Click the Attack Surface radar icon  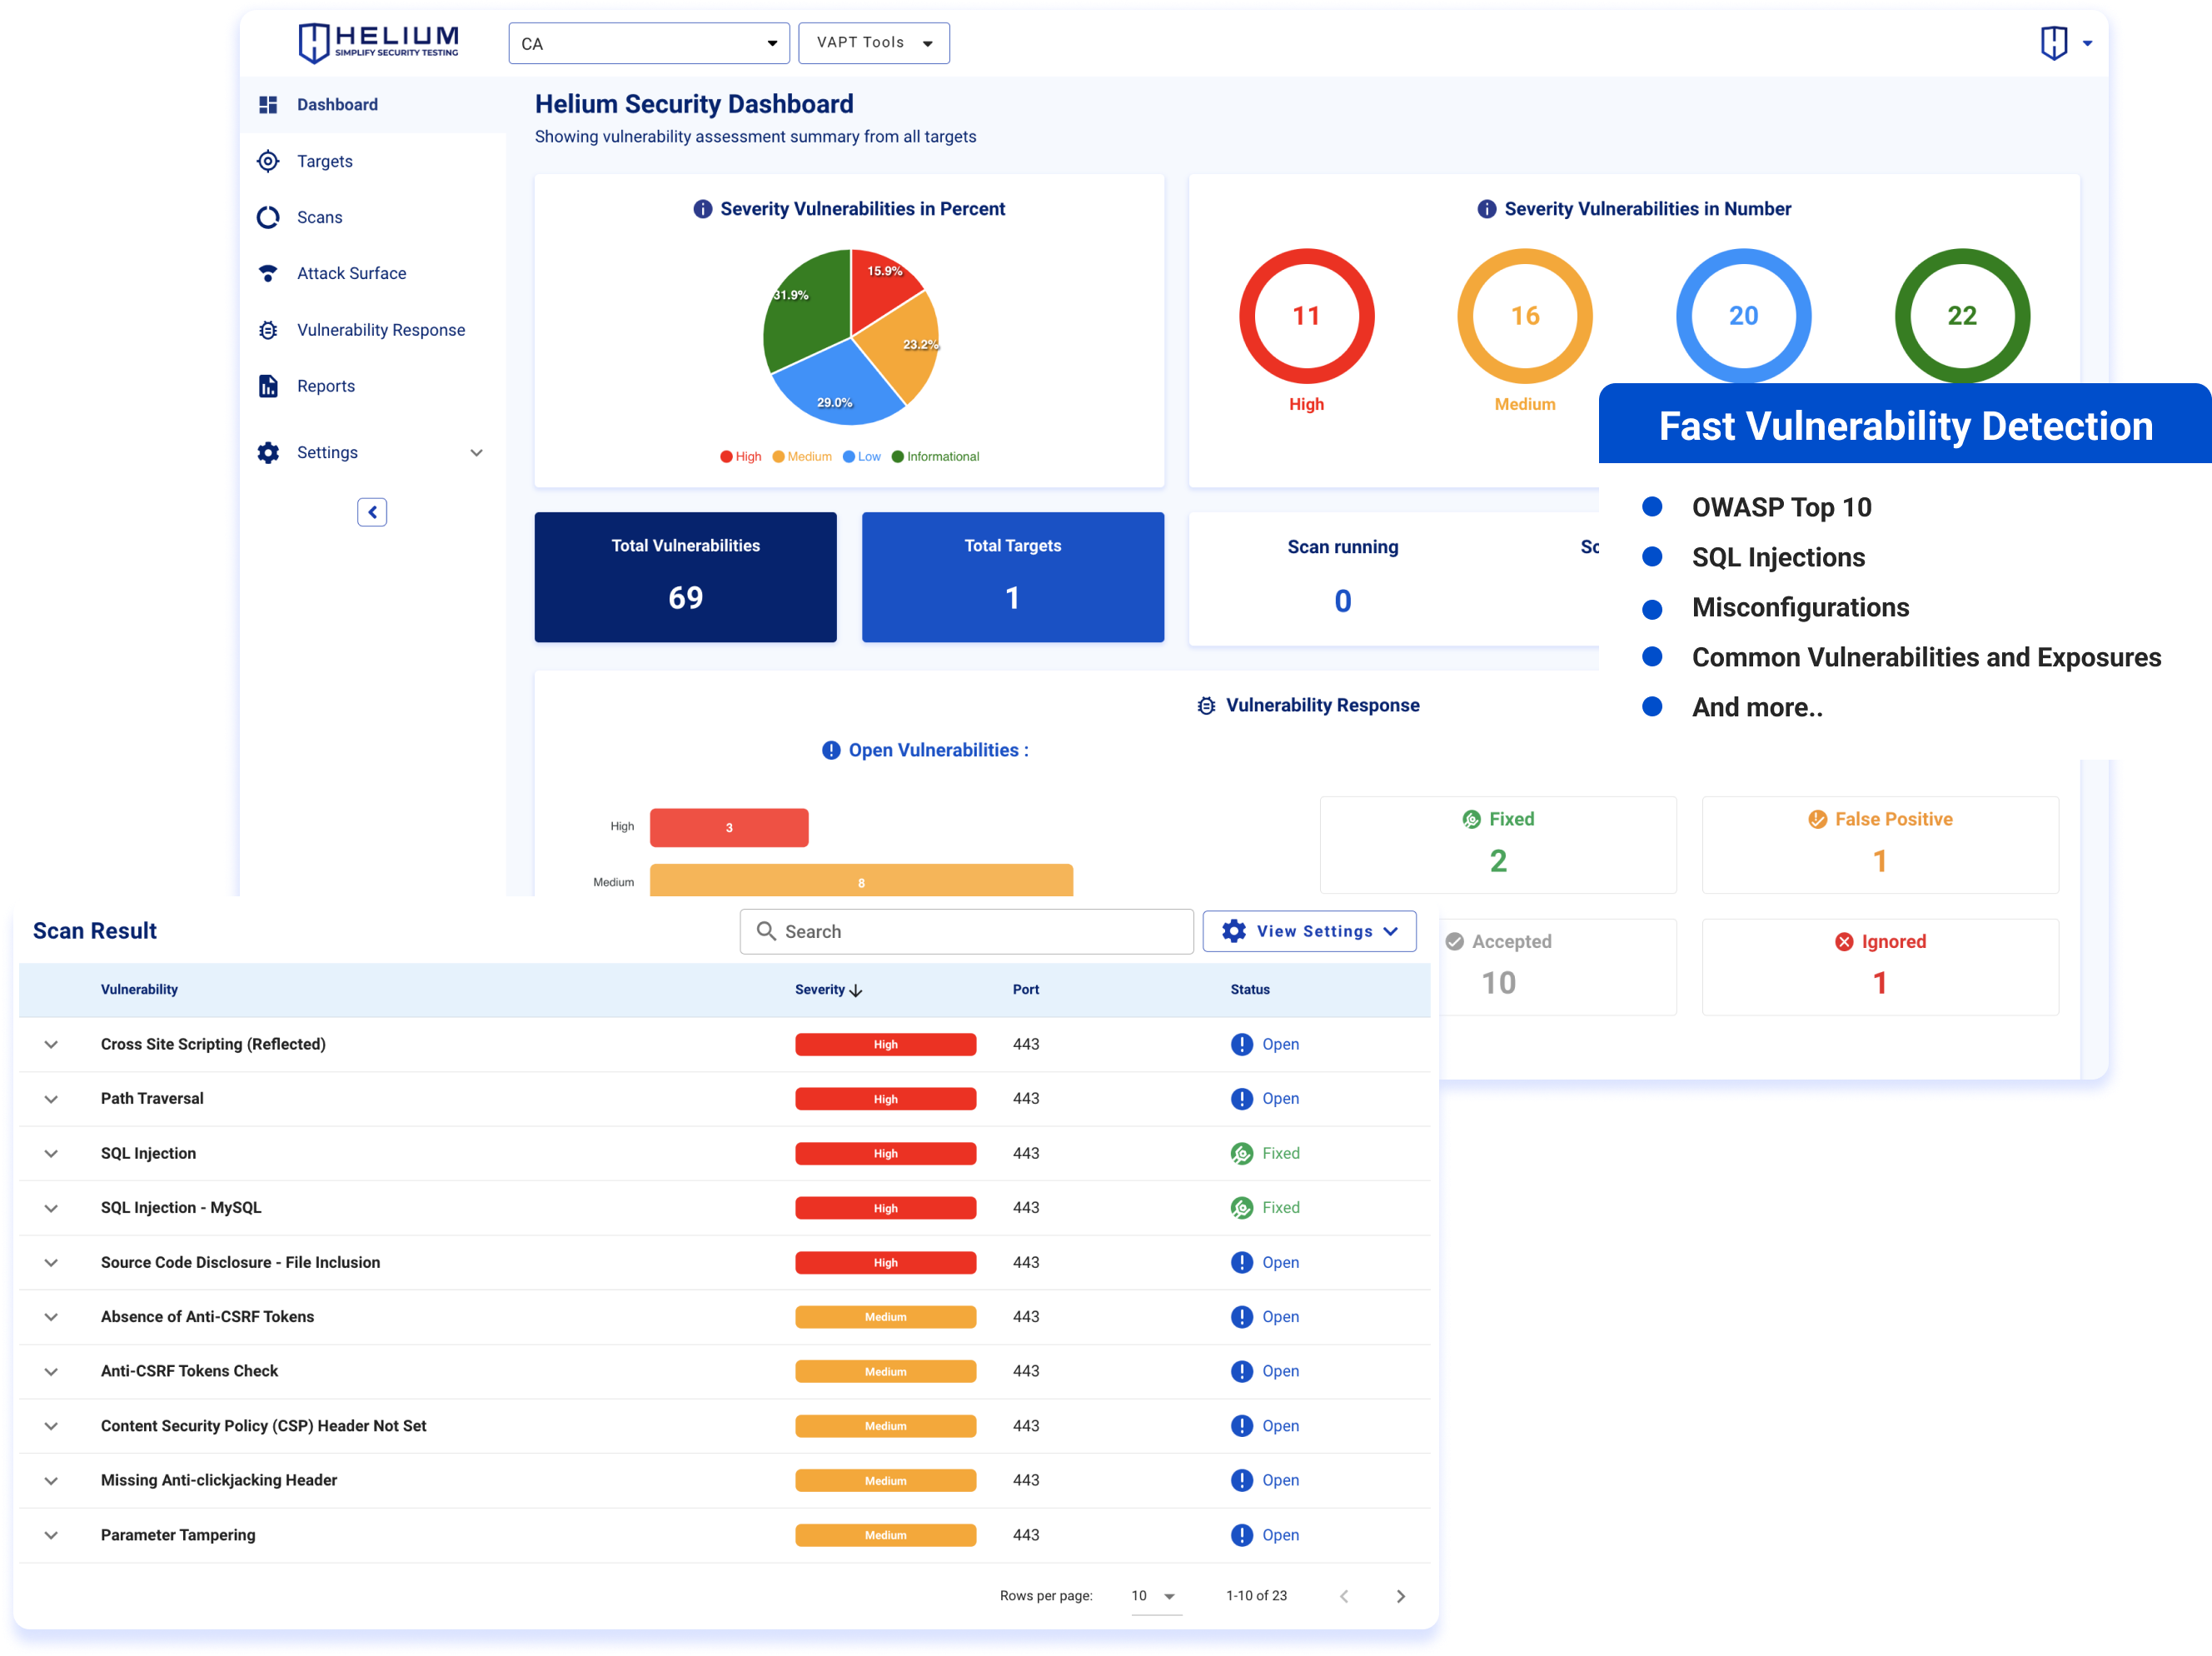tap(268, 273)
